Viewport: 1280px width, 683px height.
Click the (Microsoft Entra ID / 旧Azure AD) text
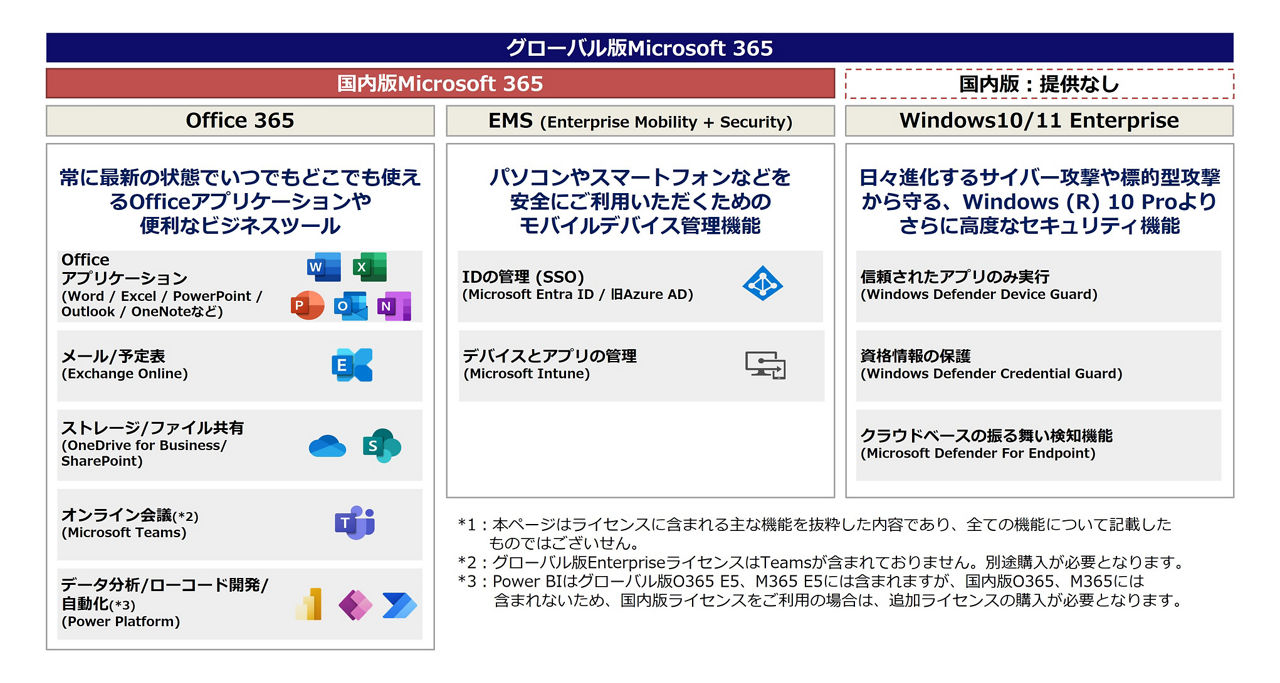pos(577,295)
